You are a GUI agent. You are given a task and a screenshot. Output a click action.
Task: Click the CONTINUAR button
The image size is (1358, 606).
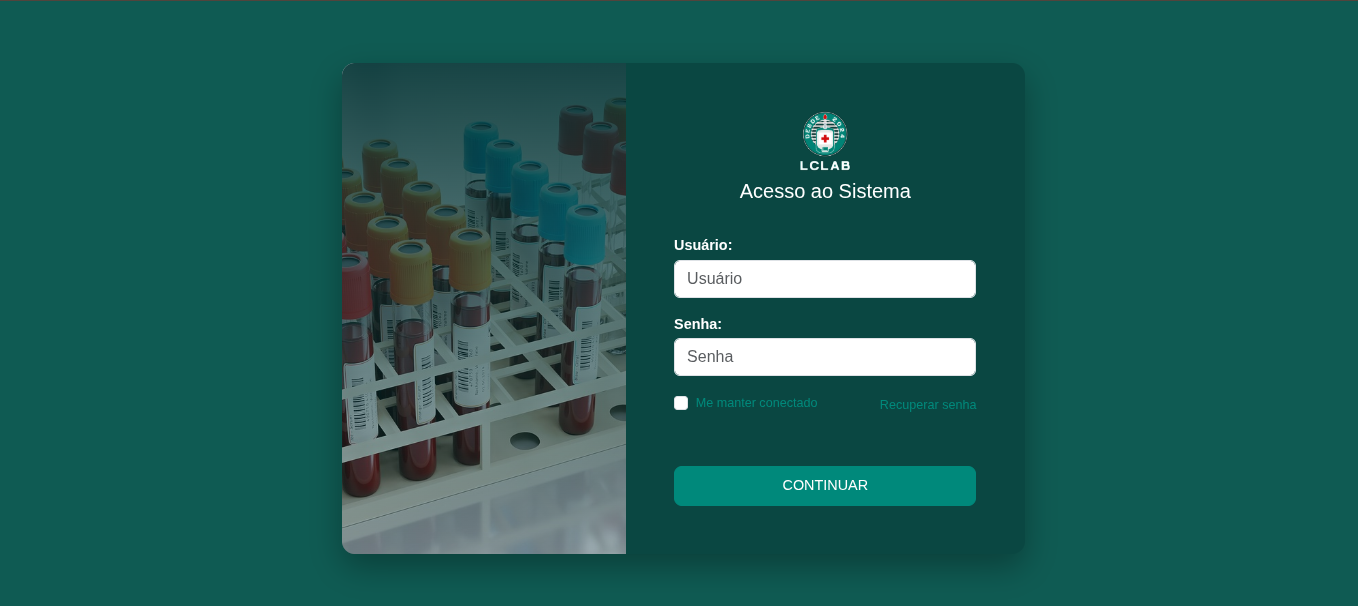(825, 486)
